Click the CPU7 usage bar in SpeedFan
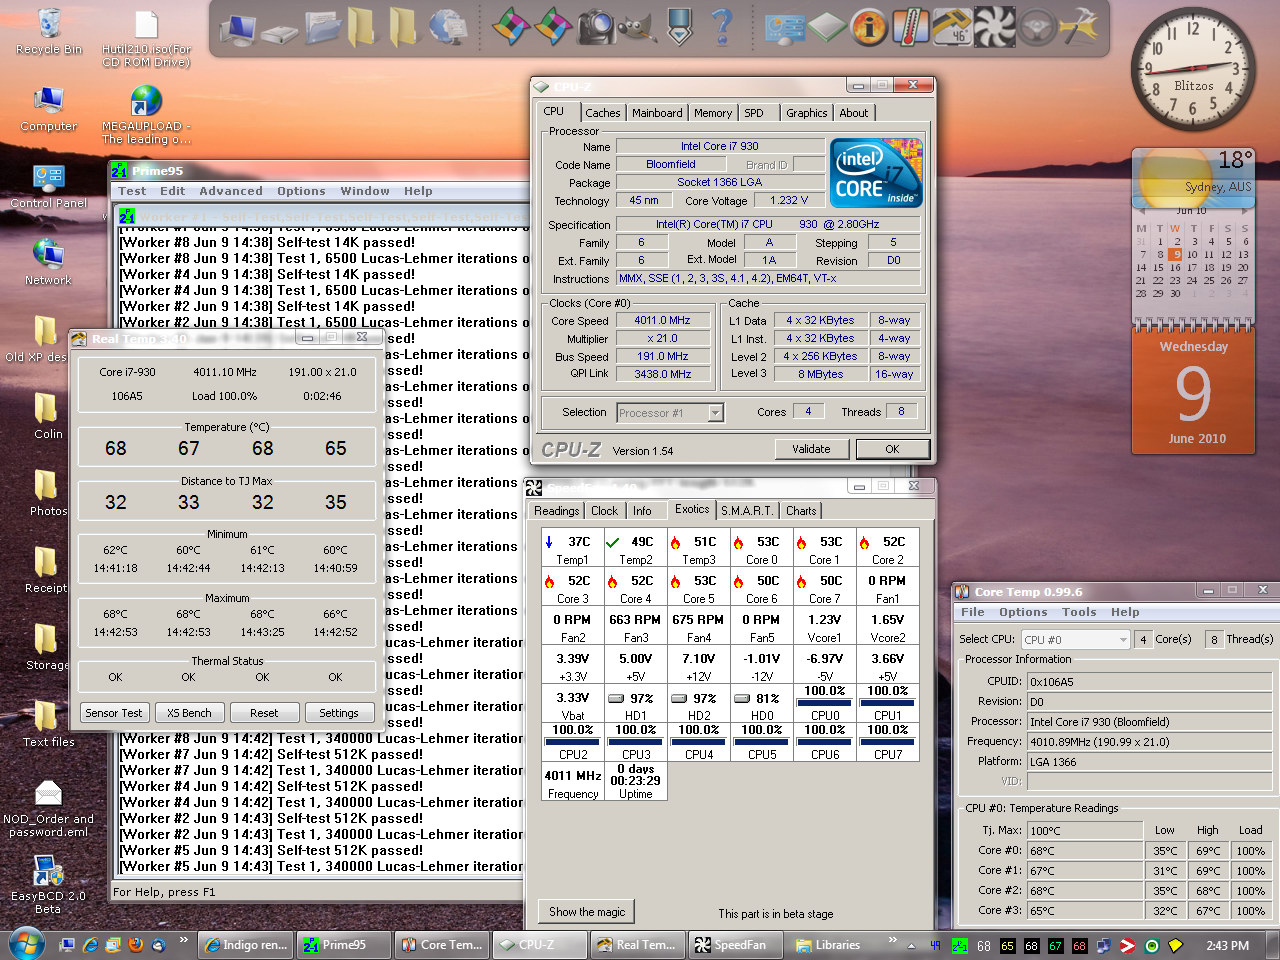Image resolution: width=1280 pixels, height=960 pixels. coord(888,742)
